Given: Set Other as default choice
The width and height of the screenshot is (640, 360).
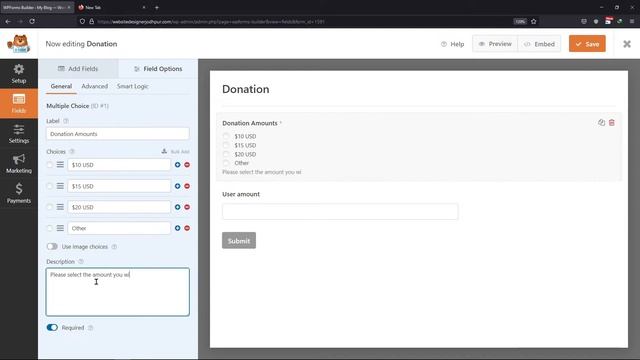Looking at the screenshot, I should pyautogui.click(x=50, y=228).
